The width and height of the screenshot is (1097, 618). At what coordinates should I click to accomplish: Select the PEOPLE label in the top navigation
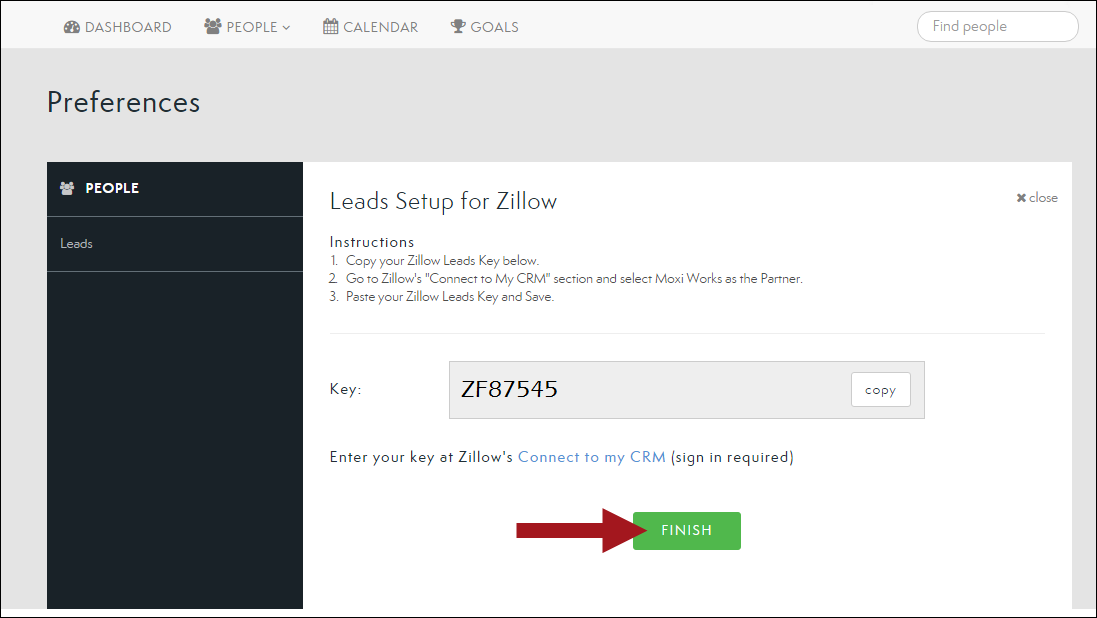pyautogui.click(x=252, y=27)
